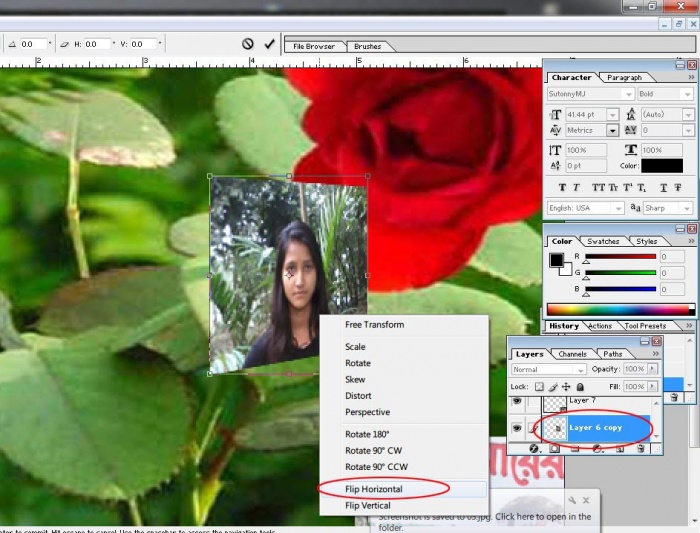
Task: Apply faux bold text style
Action: pos(562,187)
